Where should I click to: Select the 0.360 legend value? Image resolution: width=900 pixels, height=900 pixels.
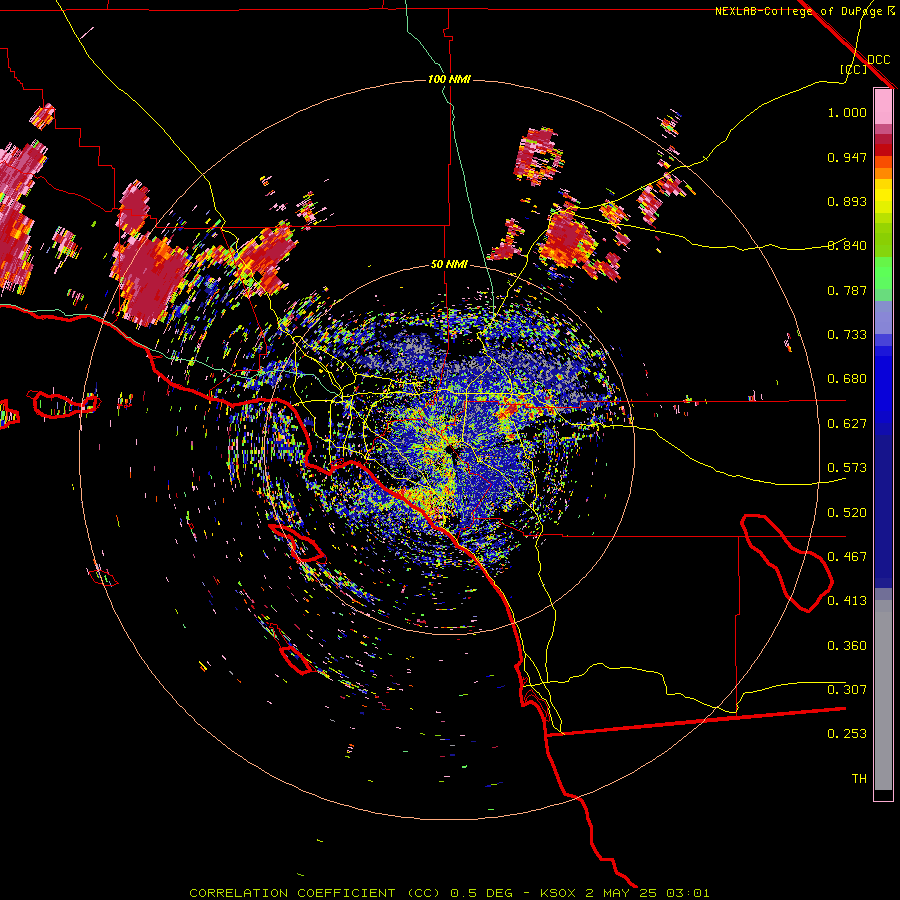point(847,646)
